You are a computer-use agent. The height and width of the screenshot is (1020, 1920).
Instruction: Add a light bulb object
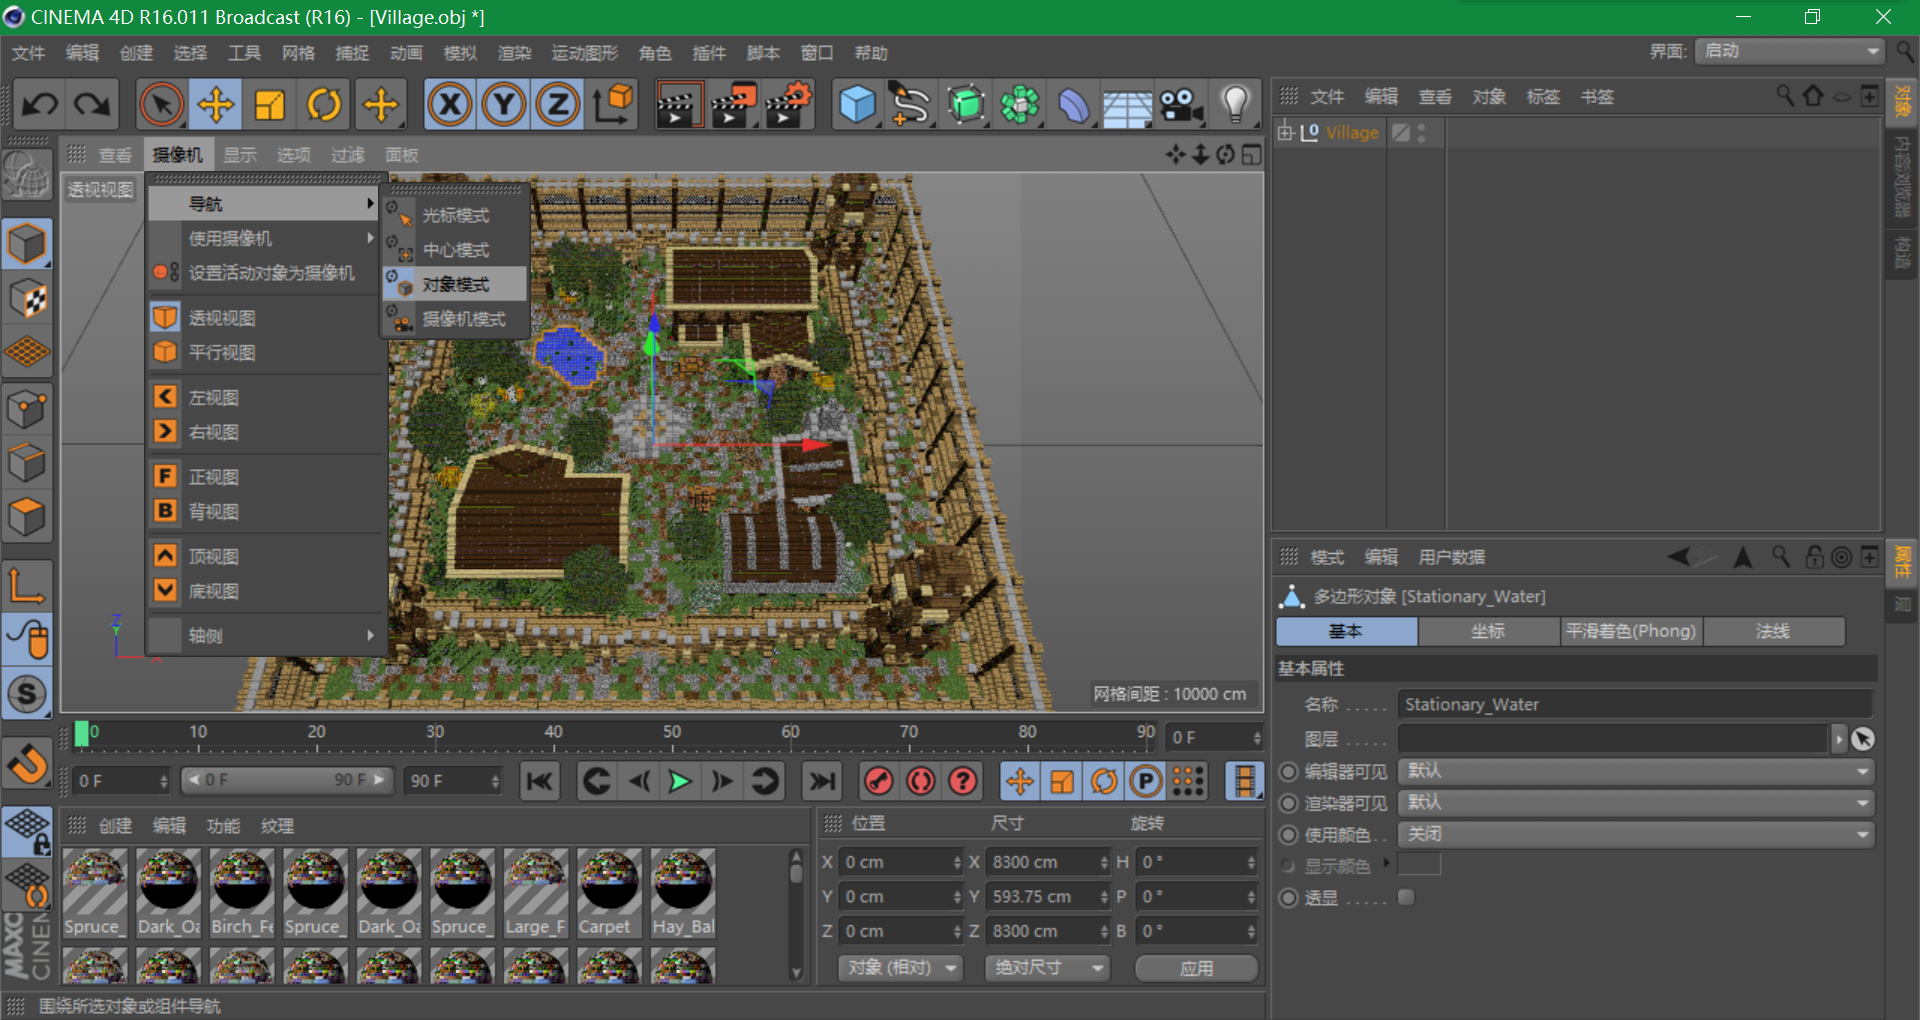[x=1236, y=104]
